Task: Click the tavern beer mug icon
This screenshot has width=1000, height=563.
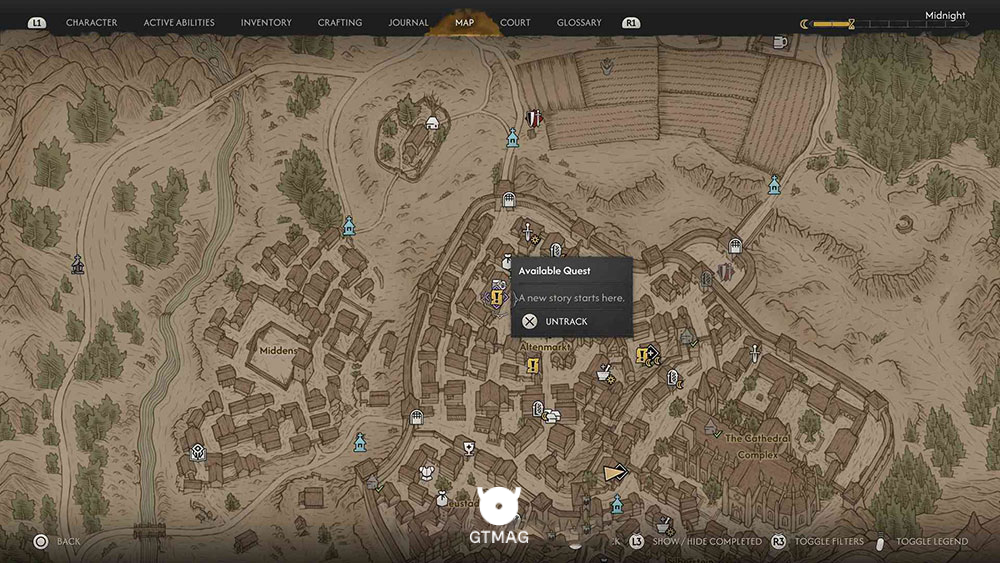Action: pyautogui.click(x=779, y=42)
